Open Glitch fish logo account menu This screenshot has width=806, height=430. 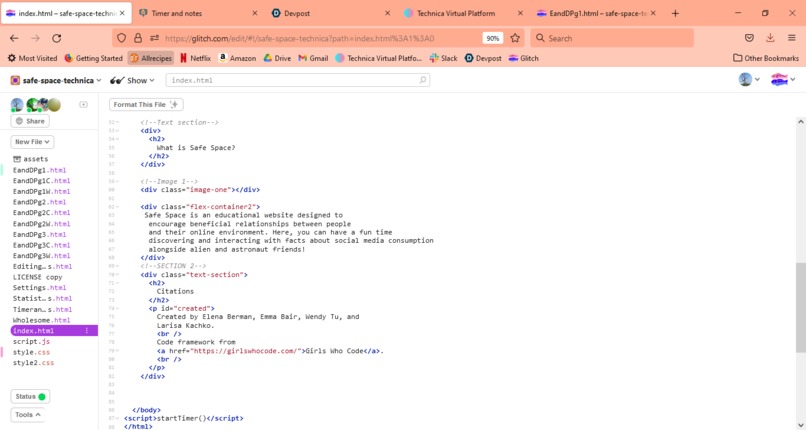[x=783, y=80]
